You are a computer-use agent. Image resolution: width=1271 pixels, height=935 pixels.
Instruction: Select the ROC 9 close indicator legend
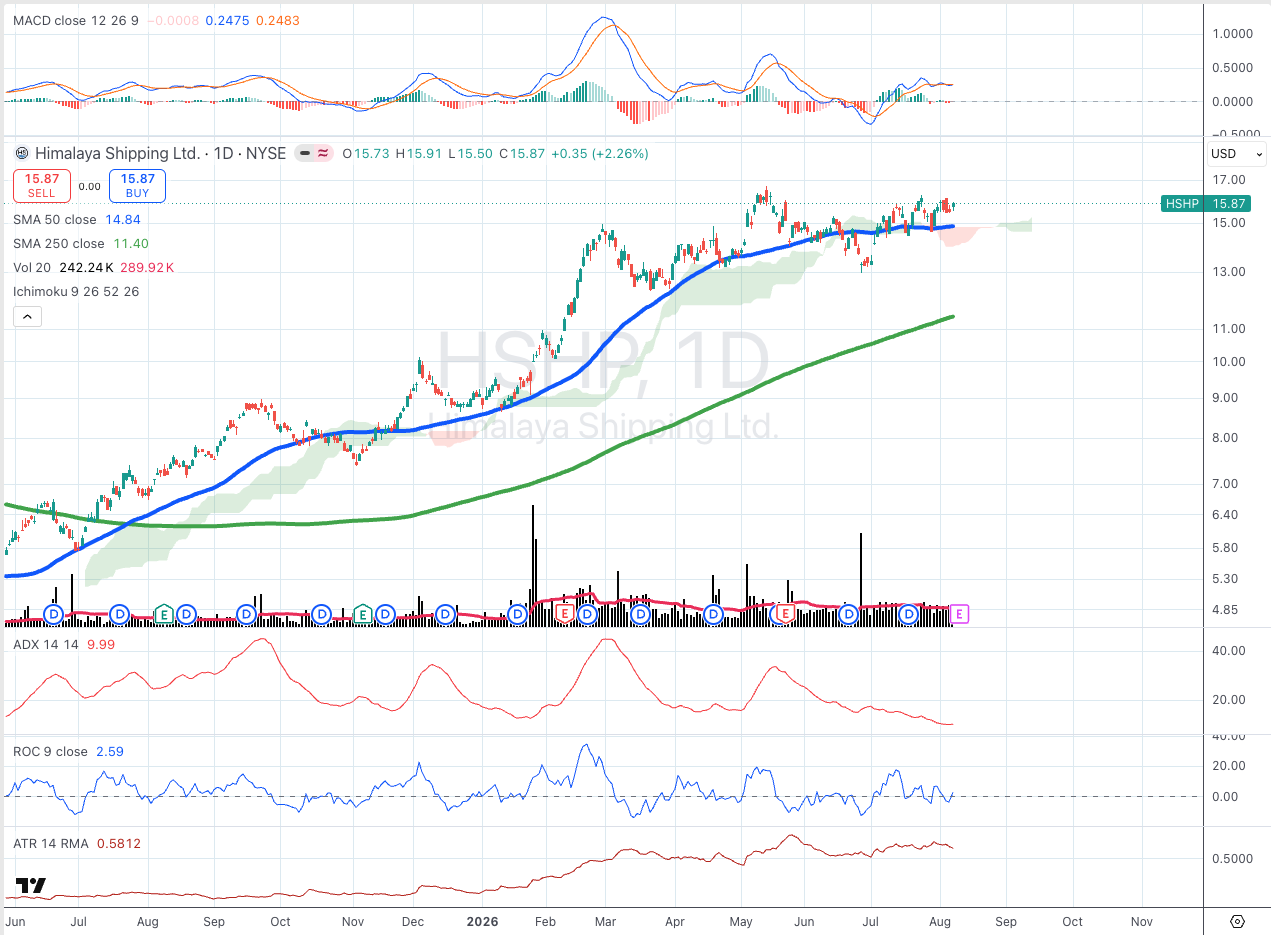click(x=50, y=751)
